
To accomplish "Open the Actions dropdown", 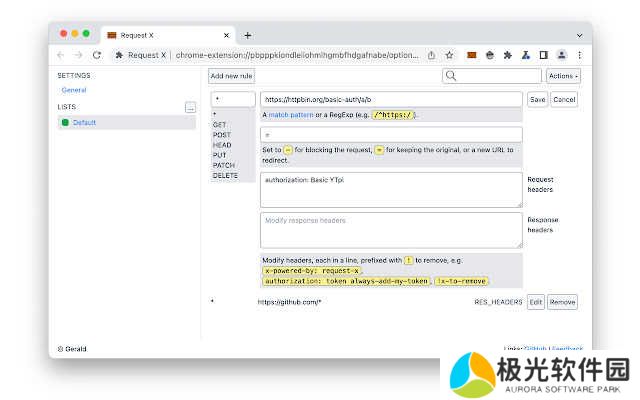I will point(563,76).
